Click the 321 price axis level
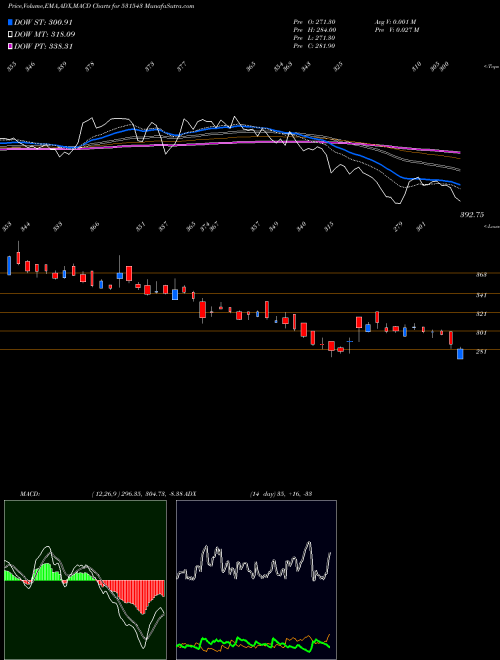Viewport: 500px width, 660px height. (481, 314)
